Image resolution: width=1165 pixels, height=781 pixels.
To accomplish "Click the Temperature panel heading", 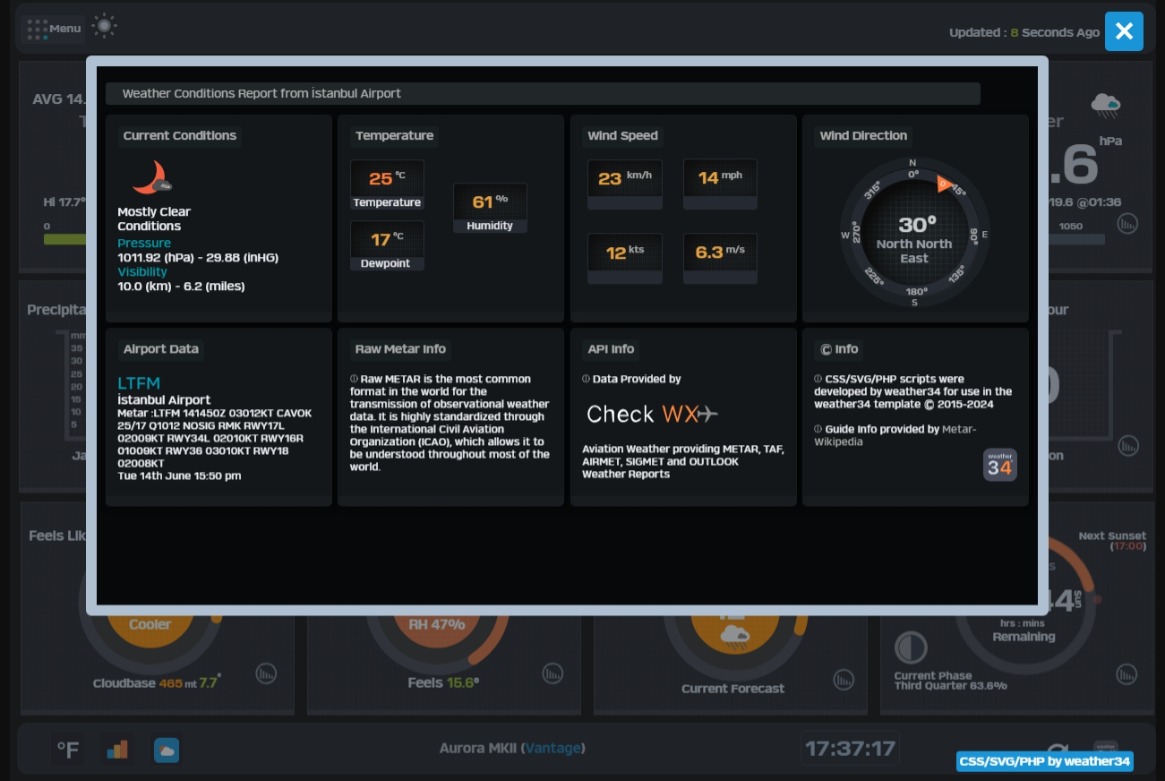I will [394, 135].
